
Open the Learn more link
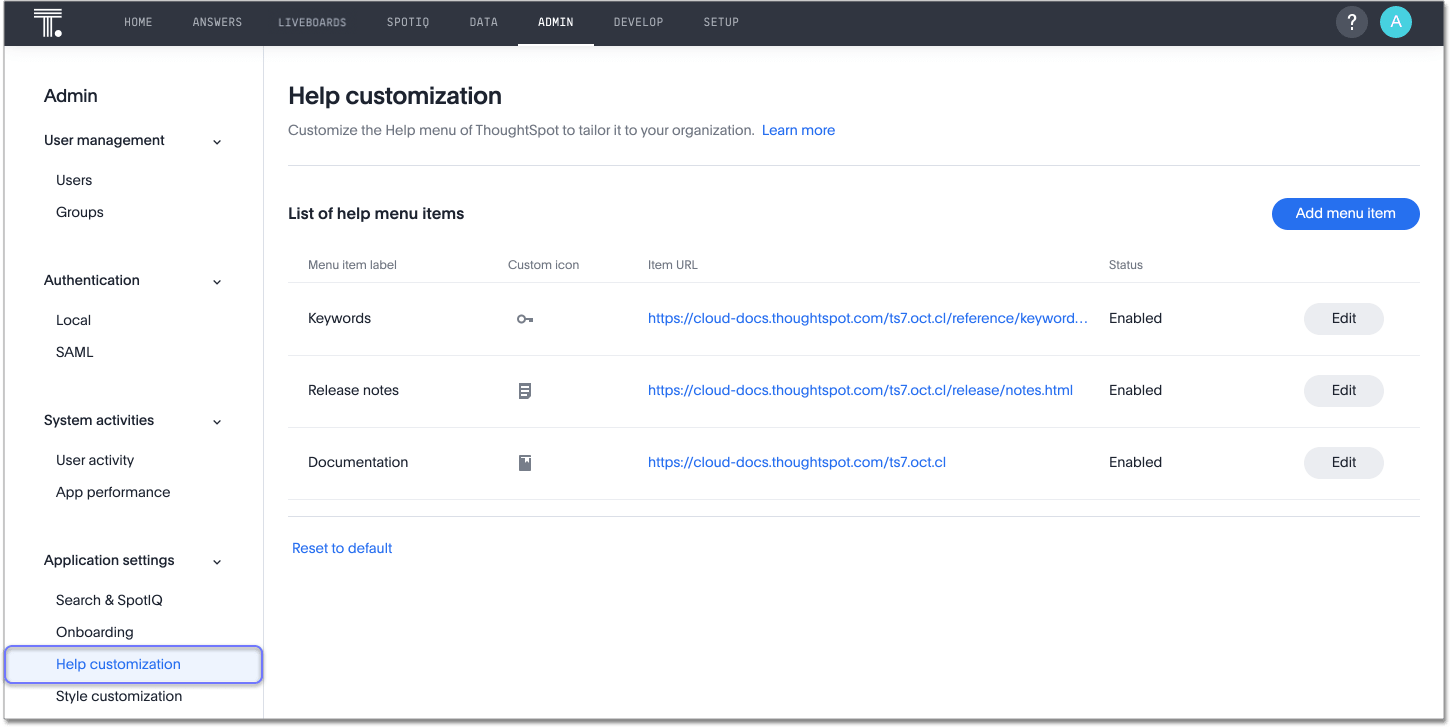pyautogui.click(x=798, y=130)
